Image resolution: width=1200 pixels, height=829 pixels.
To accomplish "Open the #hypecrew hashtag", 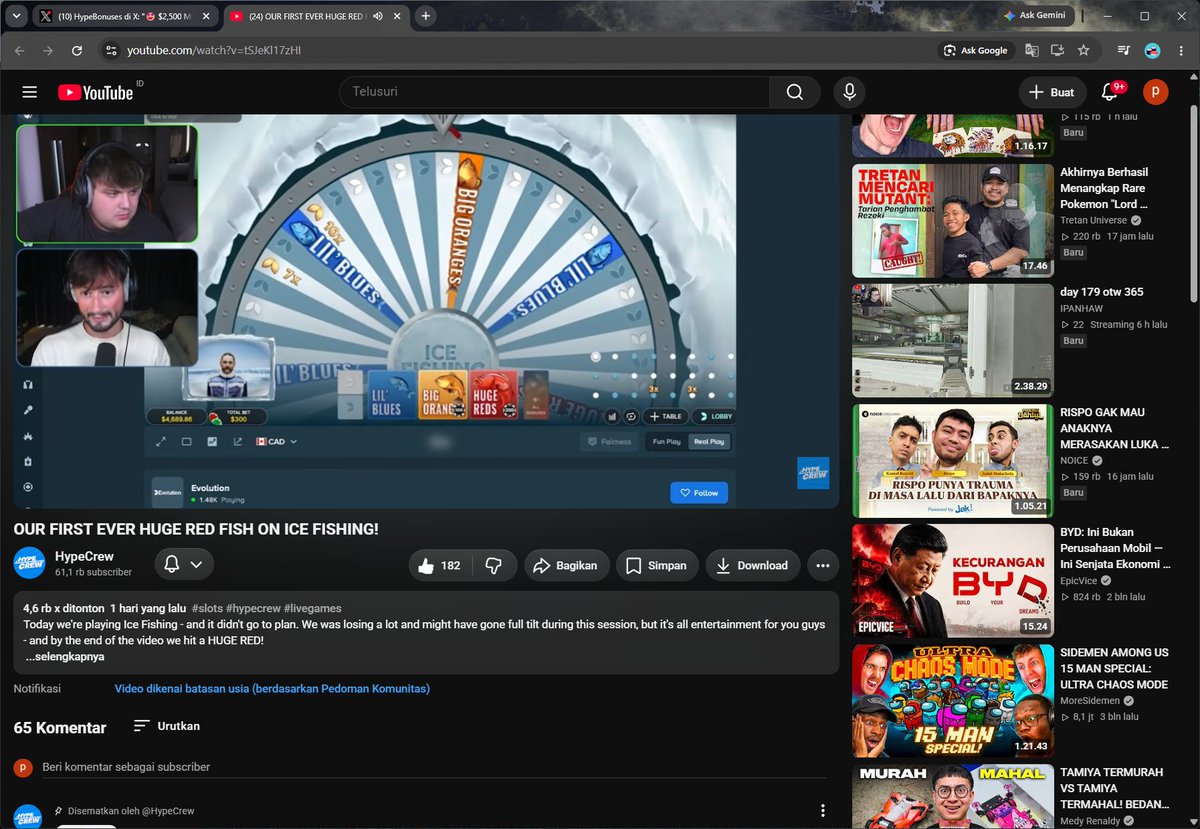I will point(252,608).
